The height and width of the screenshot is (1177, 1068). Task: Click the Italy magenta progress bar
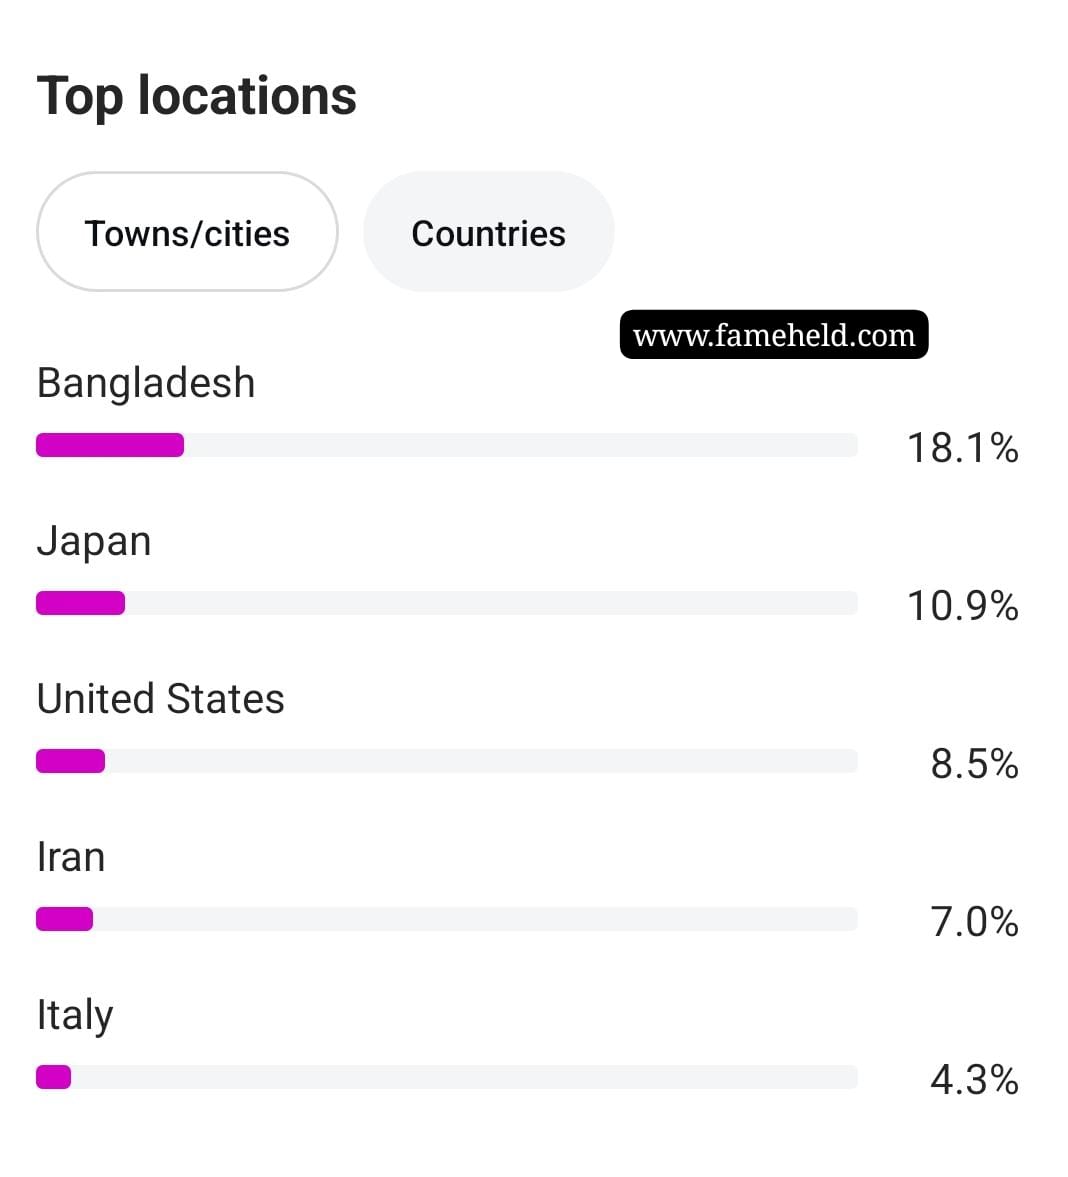tap(53, 1077)
